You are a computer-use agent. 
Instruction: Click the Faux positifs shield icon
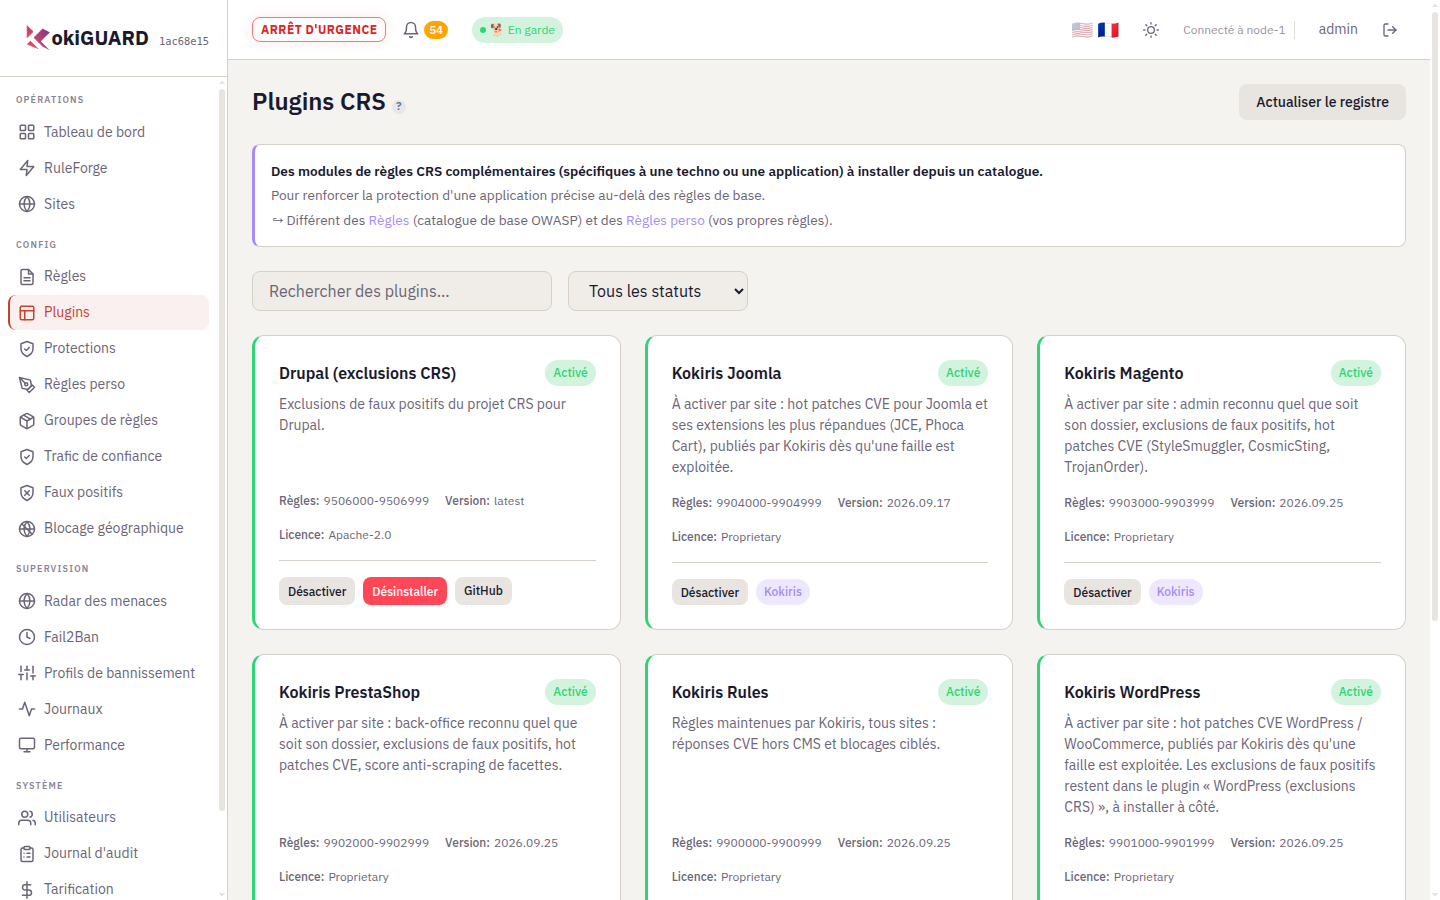(27, 492)
